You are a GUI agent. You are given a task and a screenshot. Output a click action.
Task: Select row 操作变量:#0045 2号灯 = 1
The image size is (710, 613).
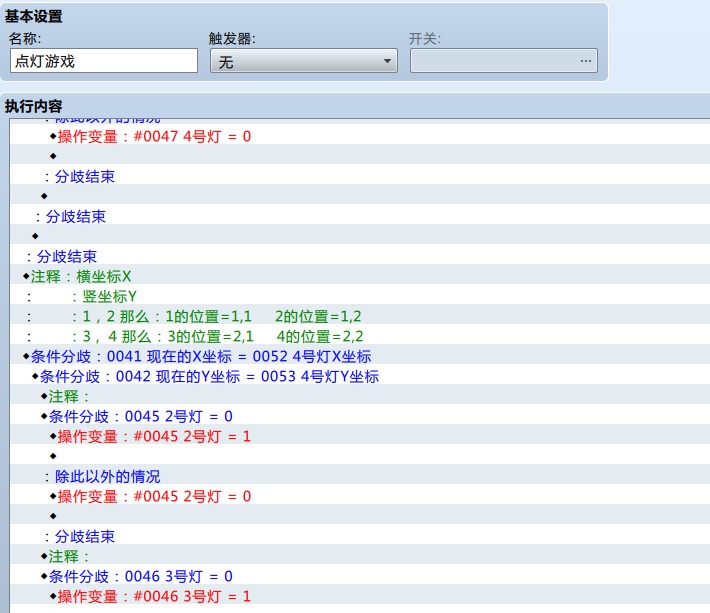tap(360, 436)
